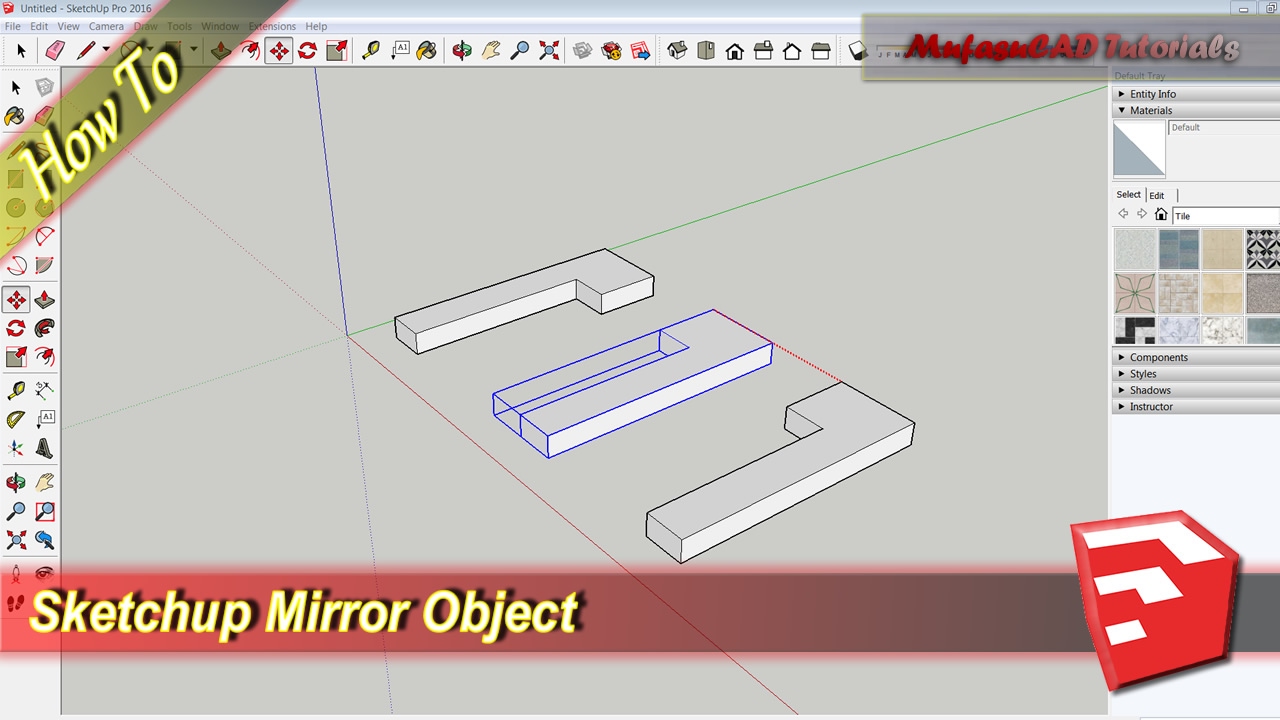
Task: Click the materials Forward arrow button
Action: click(x=1142, y=215)
